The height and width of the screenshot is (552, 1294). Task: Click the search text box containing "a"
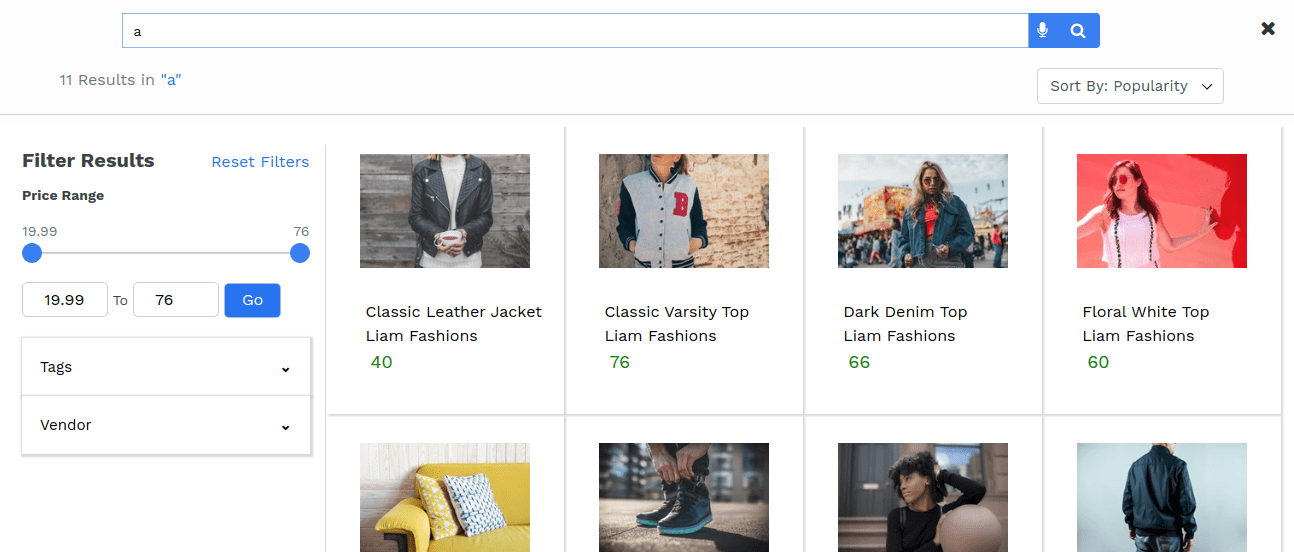pyautogui.click(x=575, y=31)
